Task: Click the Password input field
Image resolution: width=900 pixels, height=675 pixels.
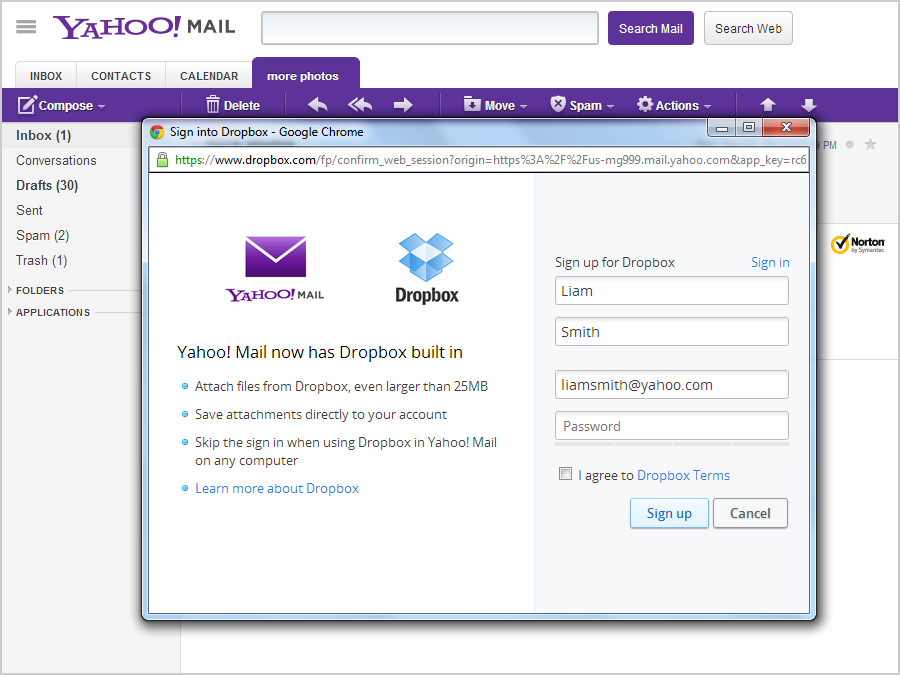Action: (x=671, y=426)
